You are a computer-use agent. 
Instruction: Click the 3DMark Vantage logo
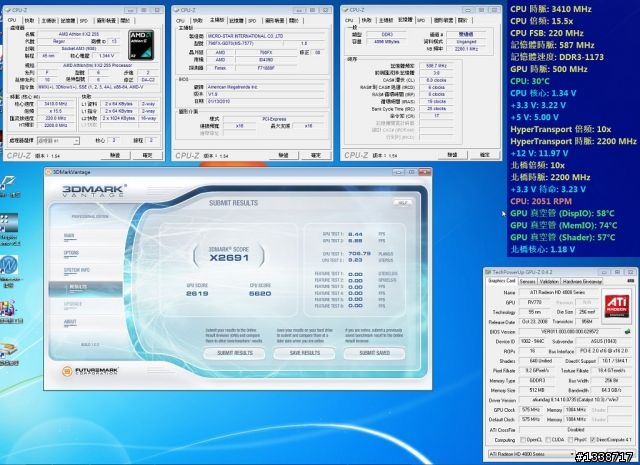pos(94,191)
